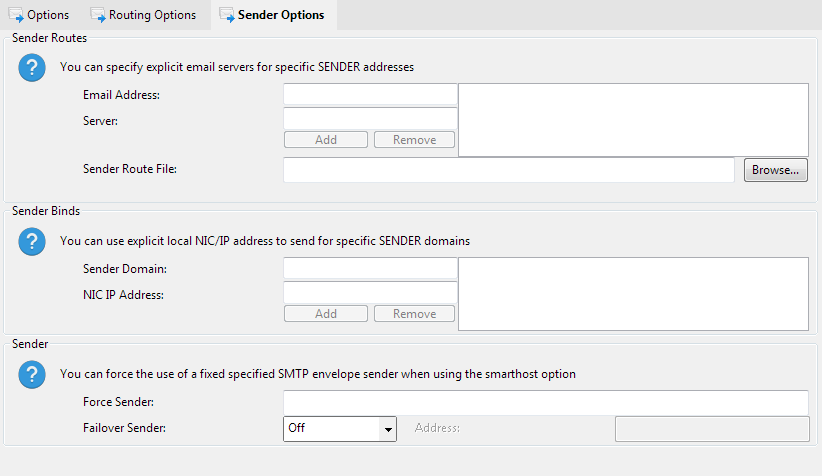Image resolution: width=822 pixels, height=476 pixels.
Task: Click the Sender Binds list box
Action: [x=632, y=293]
